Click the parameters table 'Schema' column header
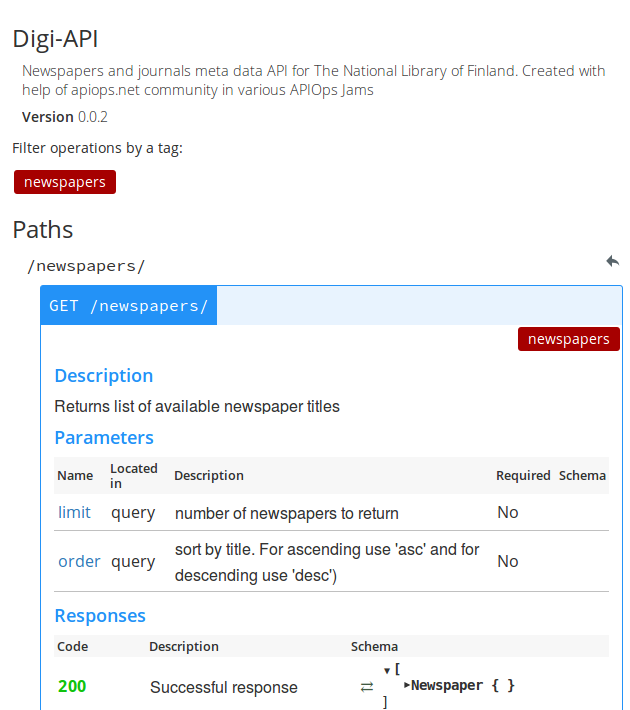630x710 pixels. pyautogui.click(x=582, y=475)
